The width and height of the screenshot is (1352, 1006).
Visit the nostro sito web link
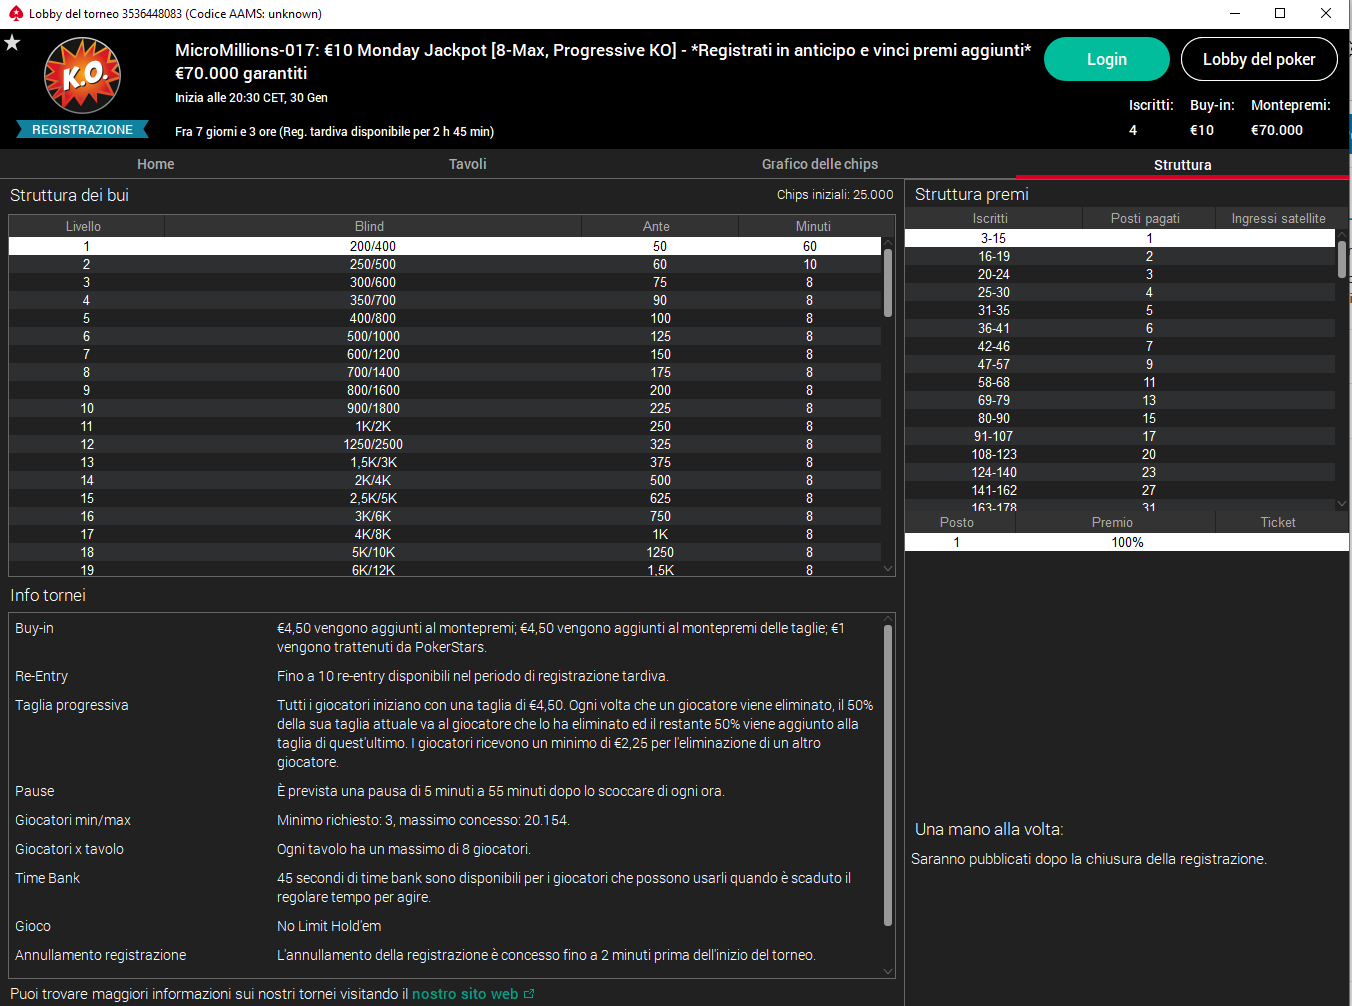[x=465, y=994]
